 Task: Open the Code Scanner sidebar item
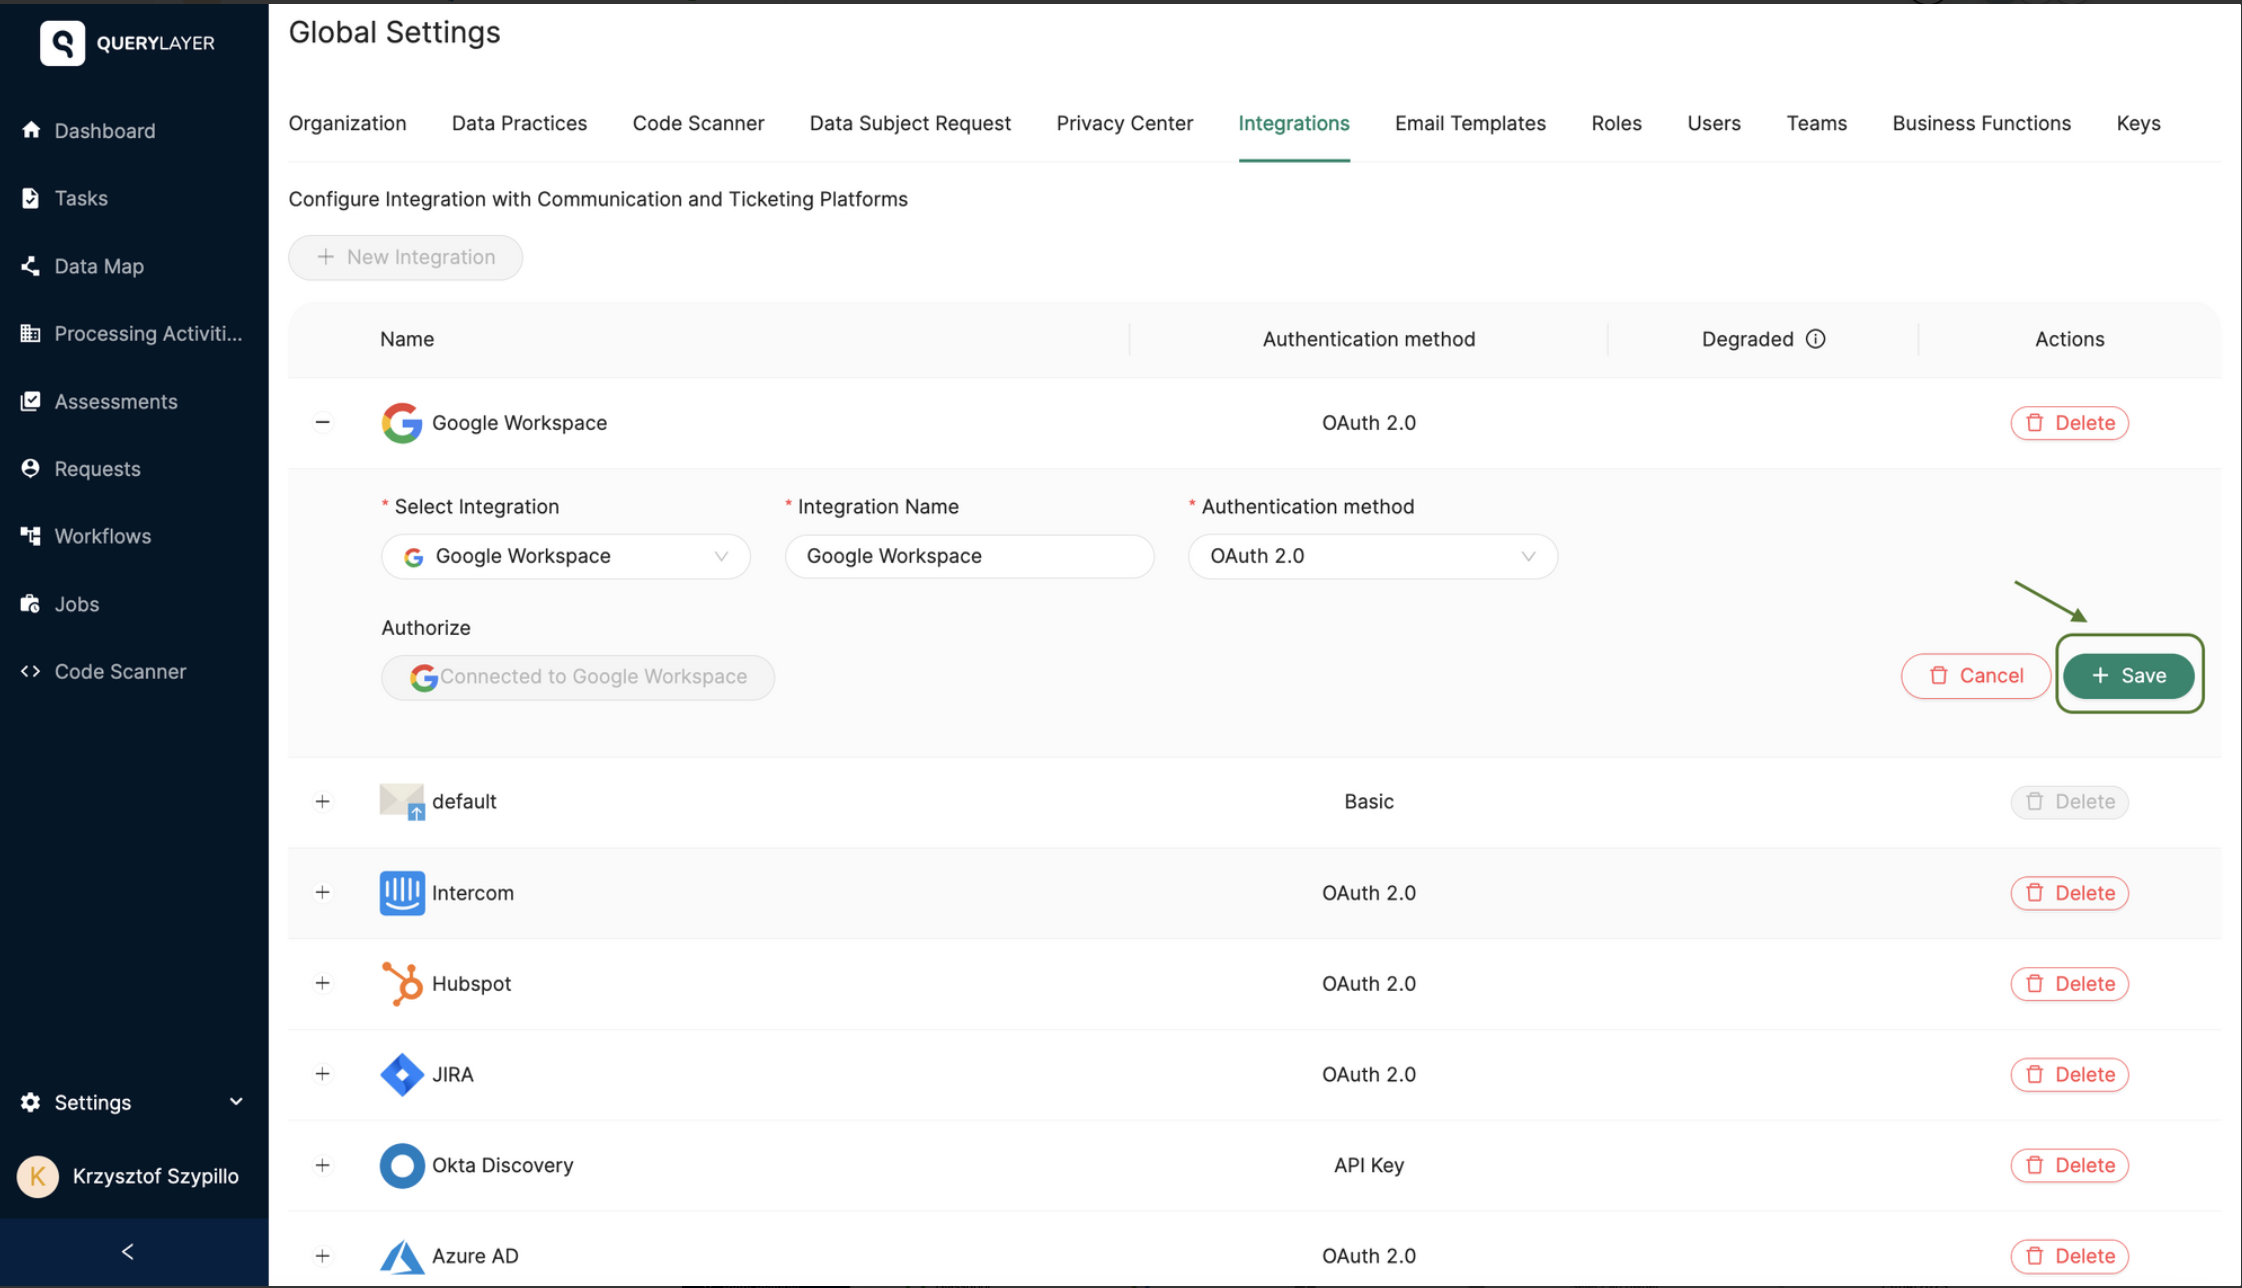click(120, 671)
